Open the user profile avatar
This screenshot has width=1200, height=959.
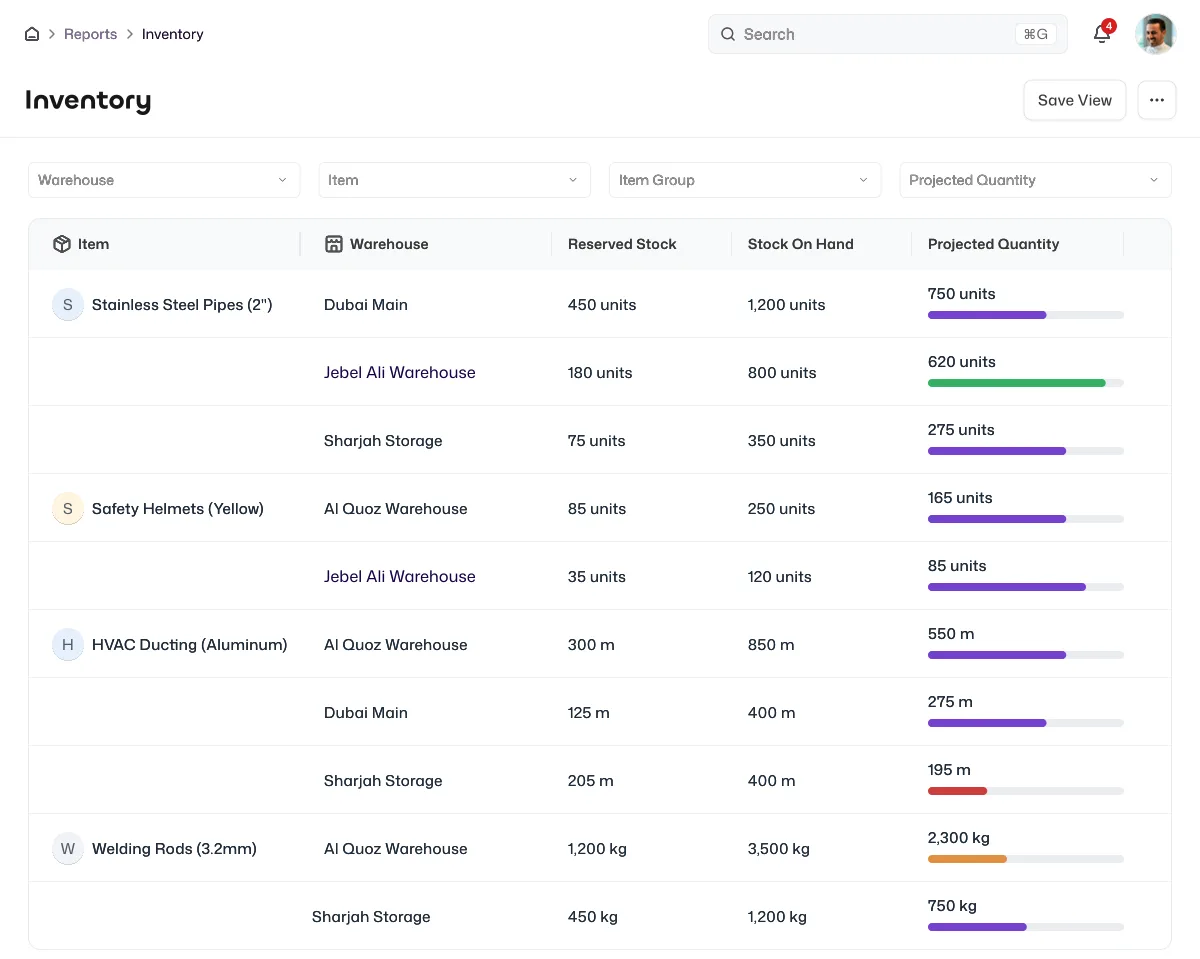(x=1156, y=34)
